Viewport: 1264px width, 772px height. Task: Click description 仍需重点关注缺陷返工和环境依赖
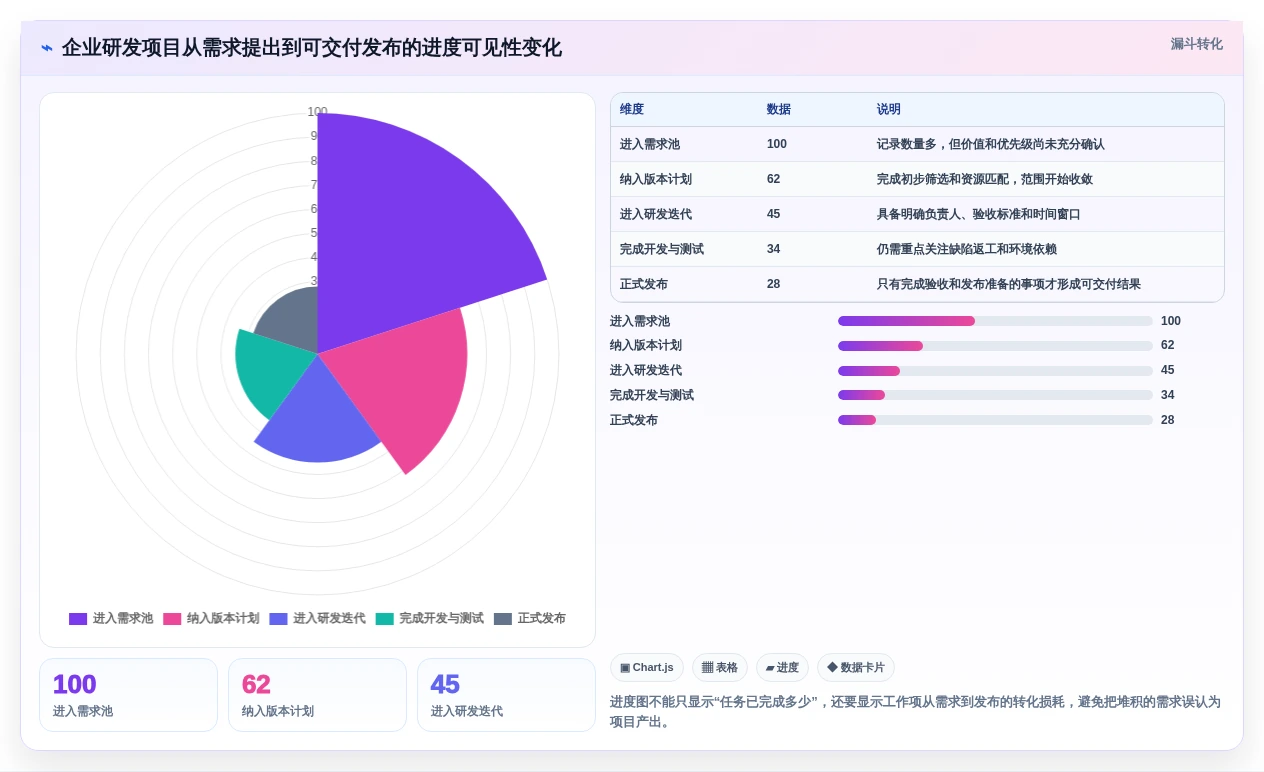967,249
